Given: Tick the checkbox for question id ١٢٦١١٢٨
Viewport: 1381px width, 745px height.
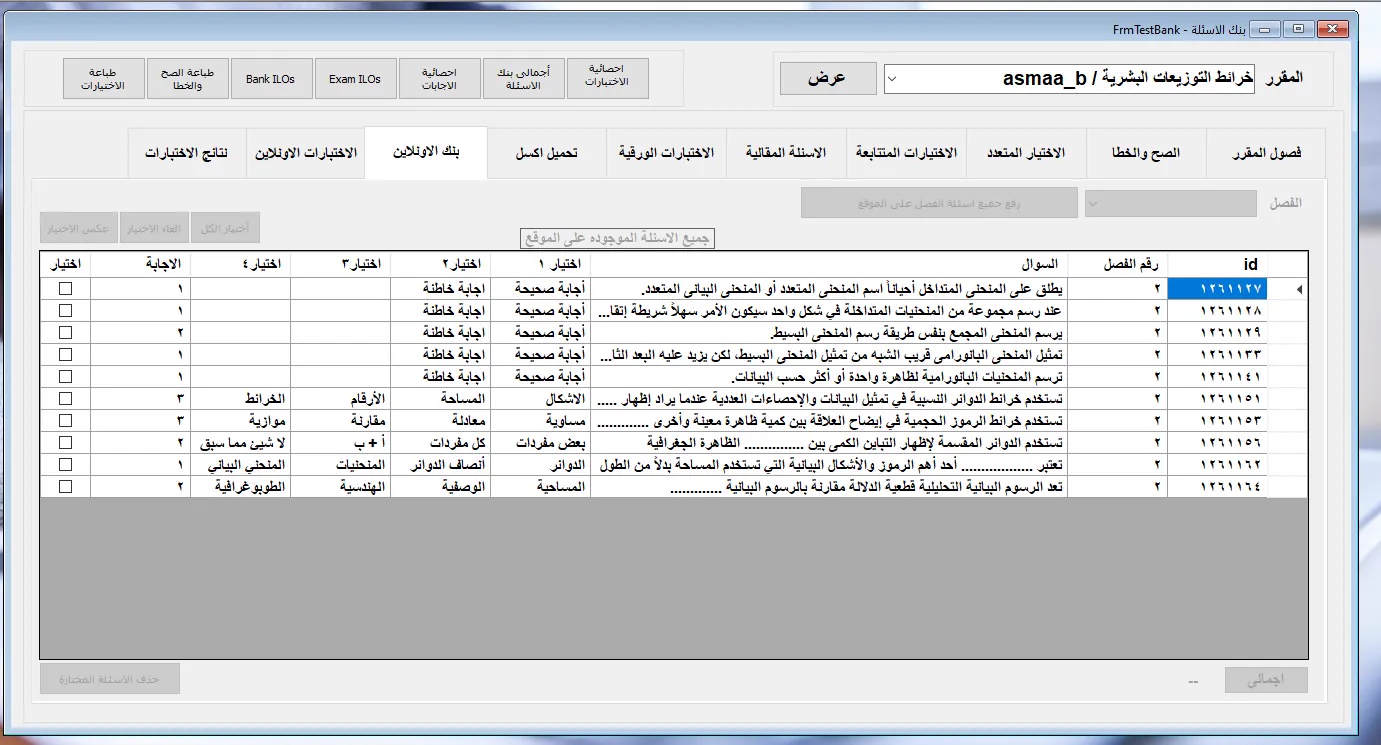Looking at the screenshot, I should tap(66, 310).
